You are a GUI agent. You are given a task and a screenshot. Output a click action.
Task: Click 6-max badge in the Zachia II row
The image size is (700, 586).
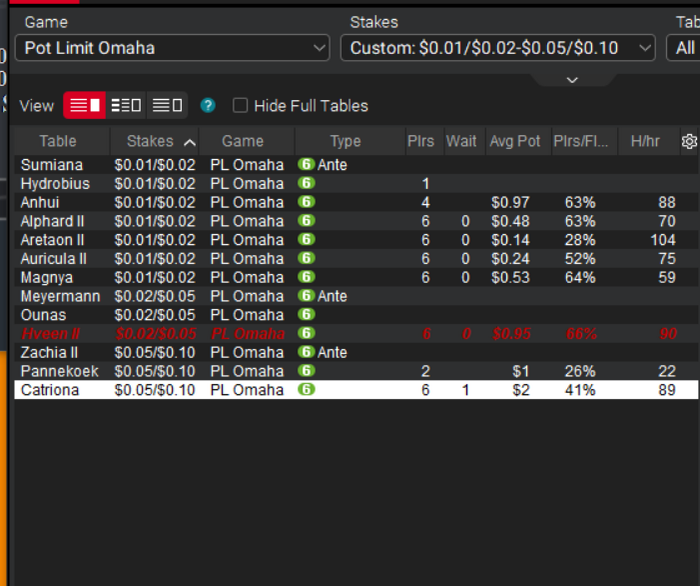click(306, 352)
